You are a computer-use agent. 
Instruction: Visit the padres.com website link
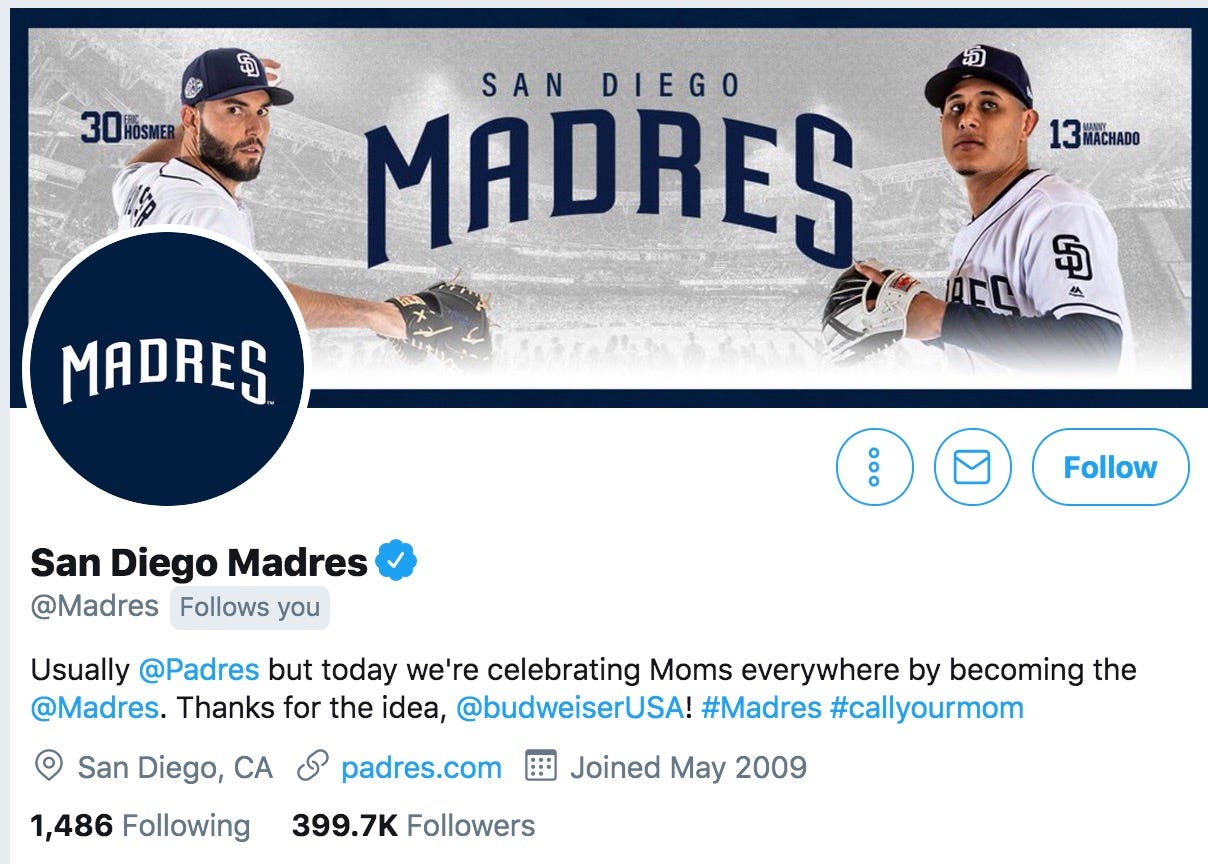421,768
